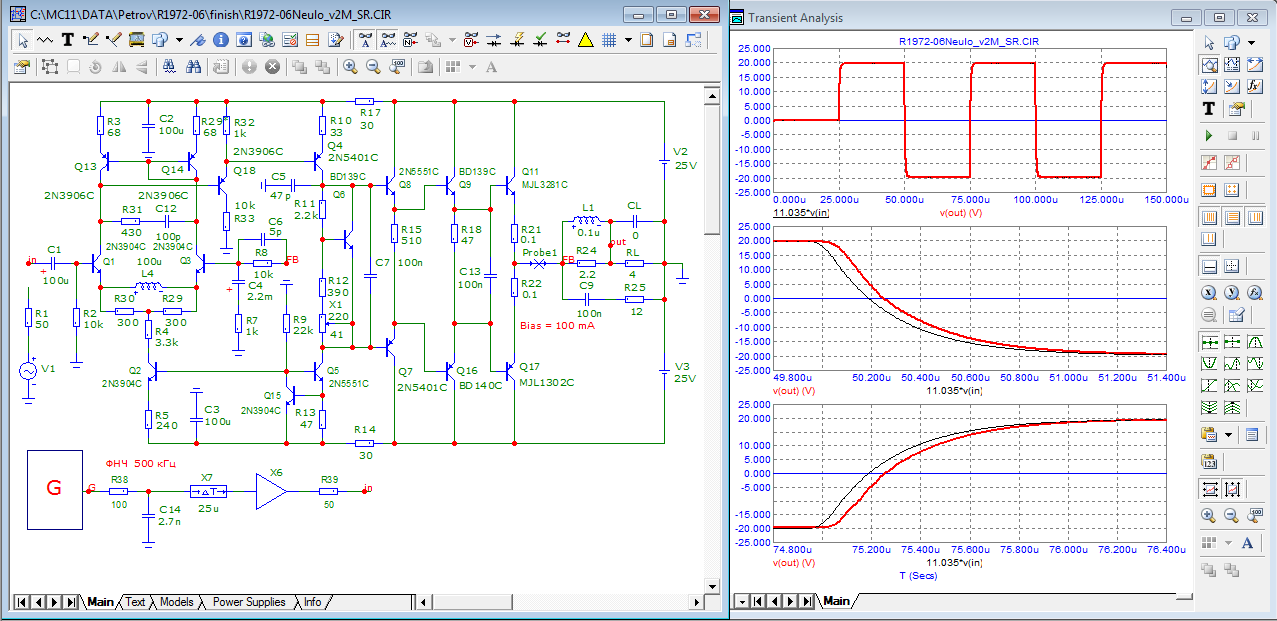Click zoom in magnifier in schematic toolbar

point(350,67)
